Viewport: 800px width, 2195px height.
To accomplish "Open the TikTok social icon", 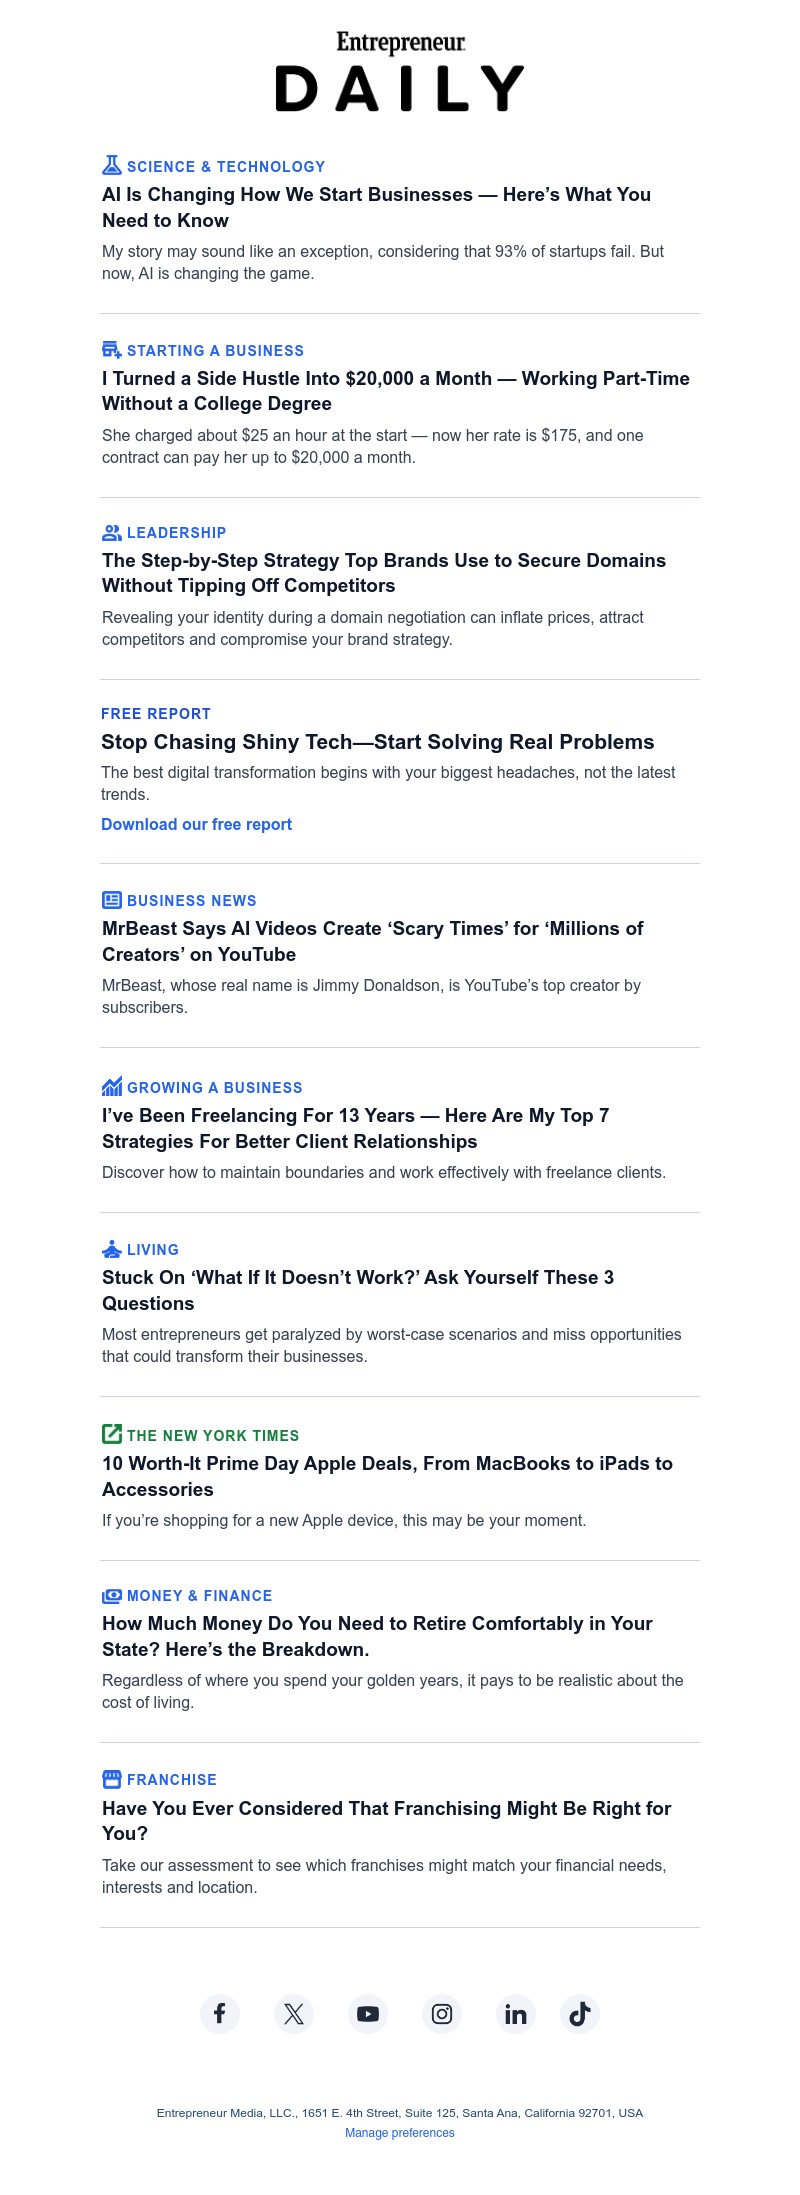I will (580, 2013).
